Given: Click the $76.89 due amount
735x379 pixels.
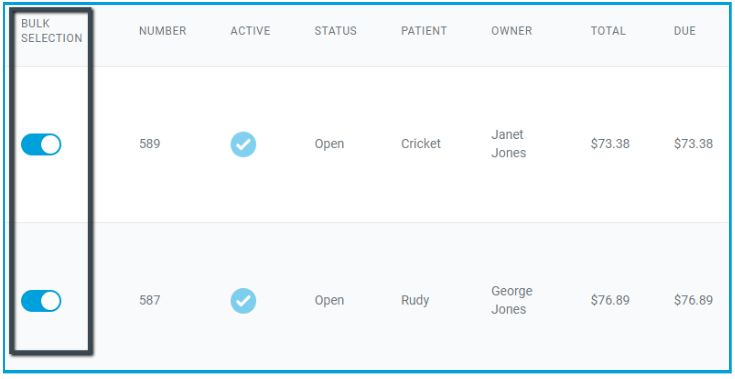Looking at the screenshot, I should point(693,300).
